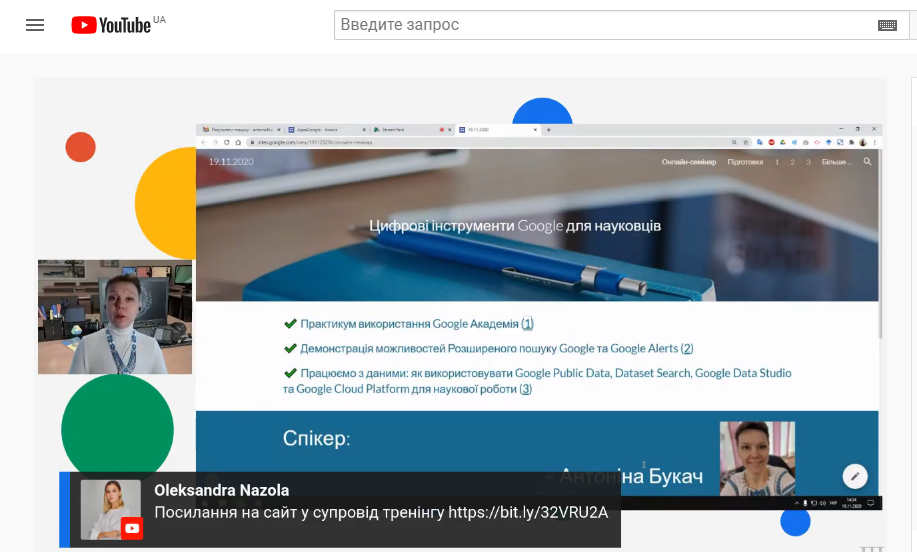917x552 pixels.
Task: Open page '1' in the site navigation
Action: pyautogui.click(x=777, y=162)
